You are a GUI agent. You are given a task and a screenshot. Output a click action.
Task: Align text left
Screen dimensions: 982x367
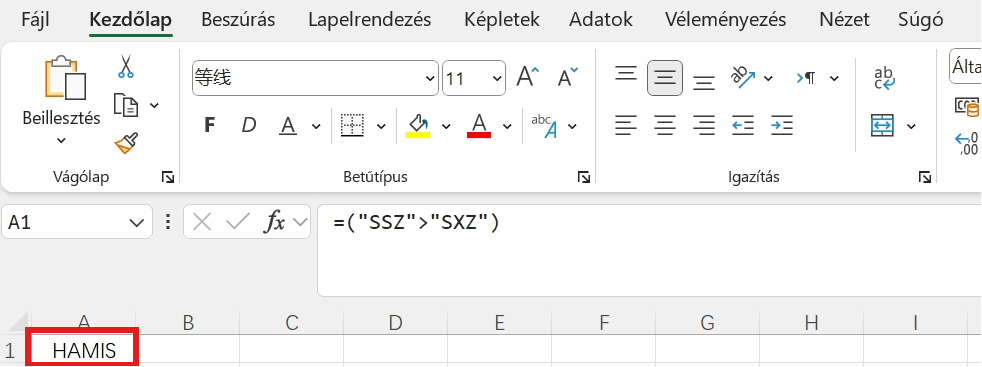pyautogui.click(x=626, y=126)
